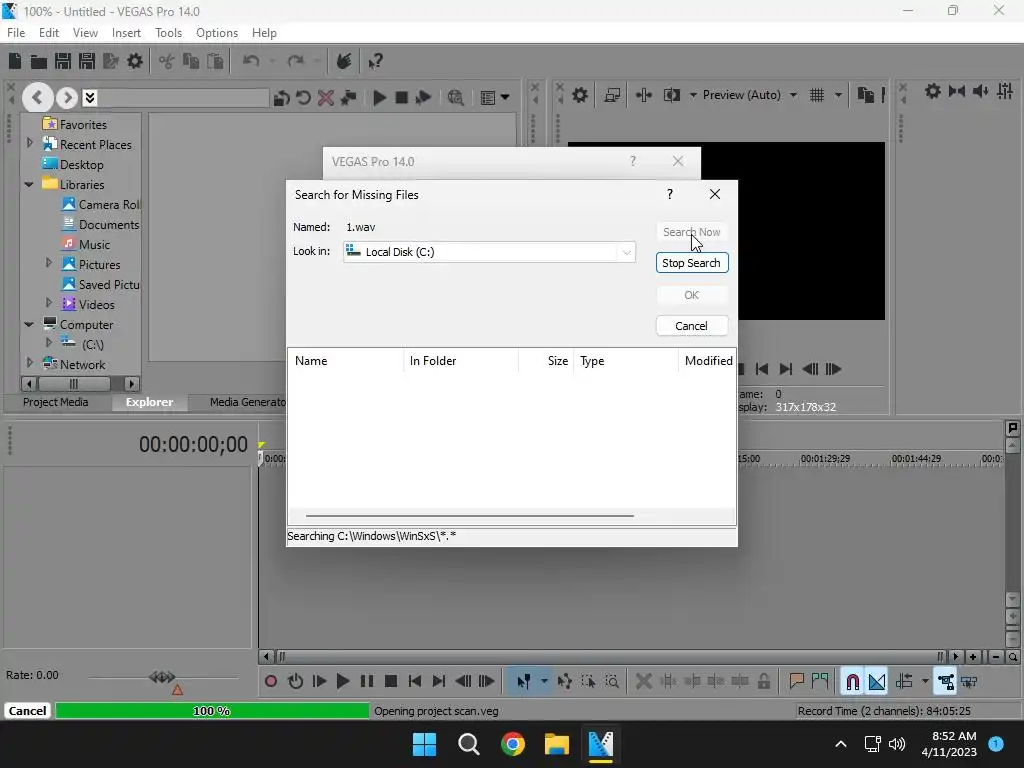Open Explorer address history double-chevron dropdown
Image resolution: width=1024 pixels, height=768 pixels.
coord(90,98)
